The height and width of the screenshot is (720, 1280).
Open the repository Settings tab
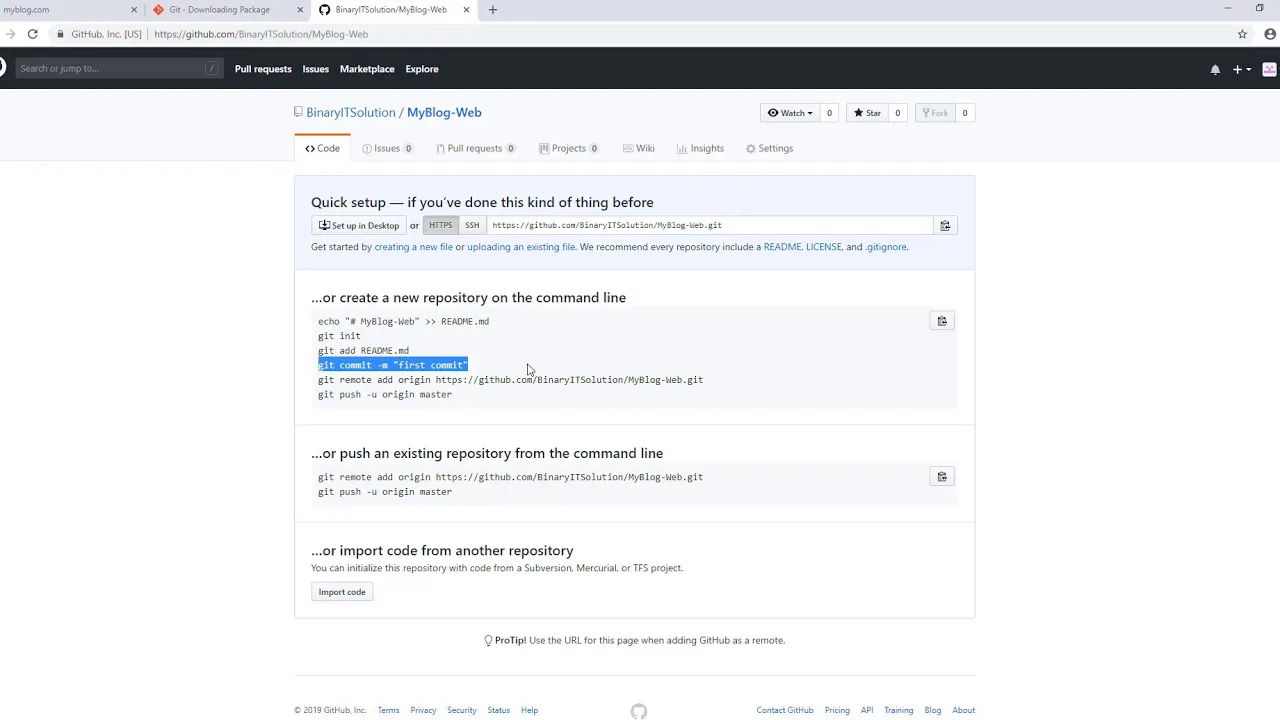[769, 148]
